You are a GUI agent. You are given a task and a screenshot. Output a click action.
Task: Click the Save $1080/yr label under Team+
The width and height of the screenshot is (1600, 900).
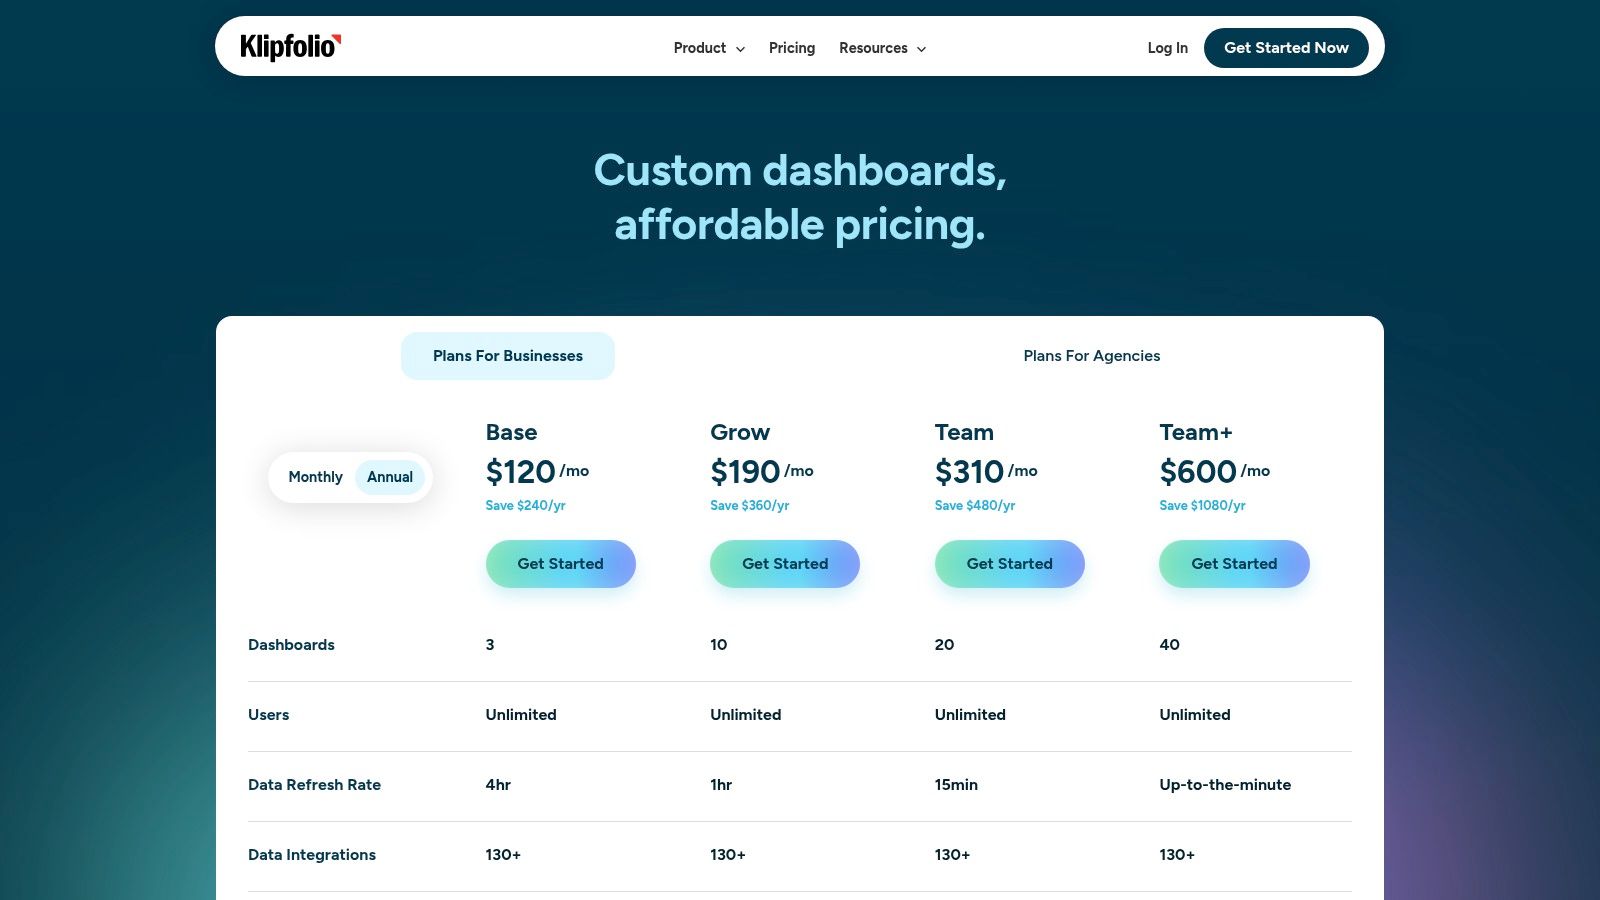1201,505
